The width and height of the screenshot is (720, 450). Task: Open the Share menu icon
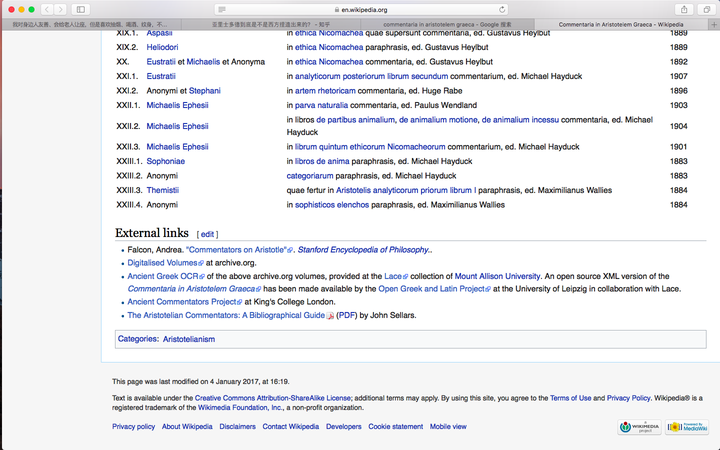click(x=684, y=9)
